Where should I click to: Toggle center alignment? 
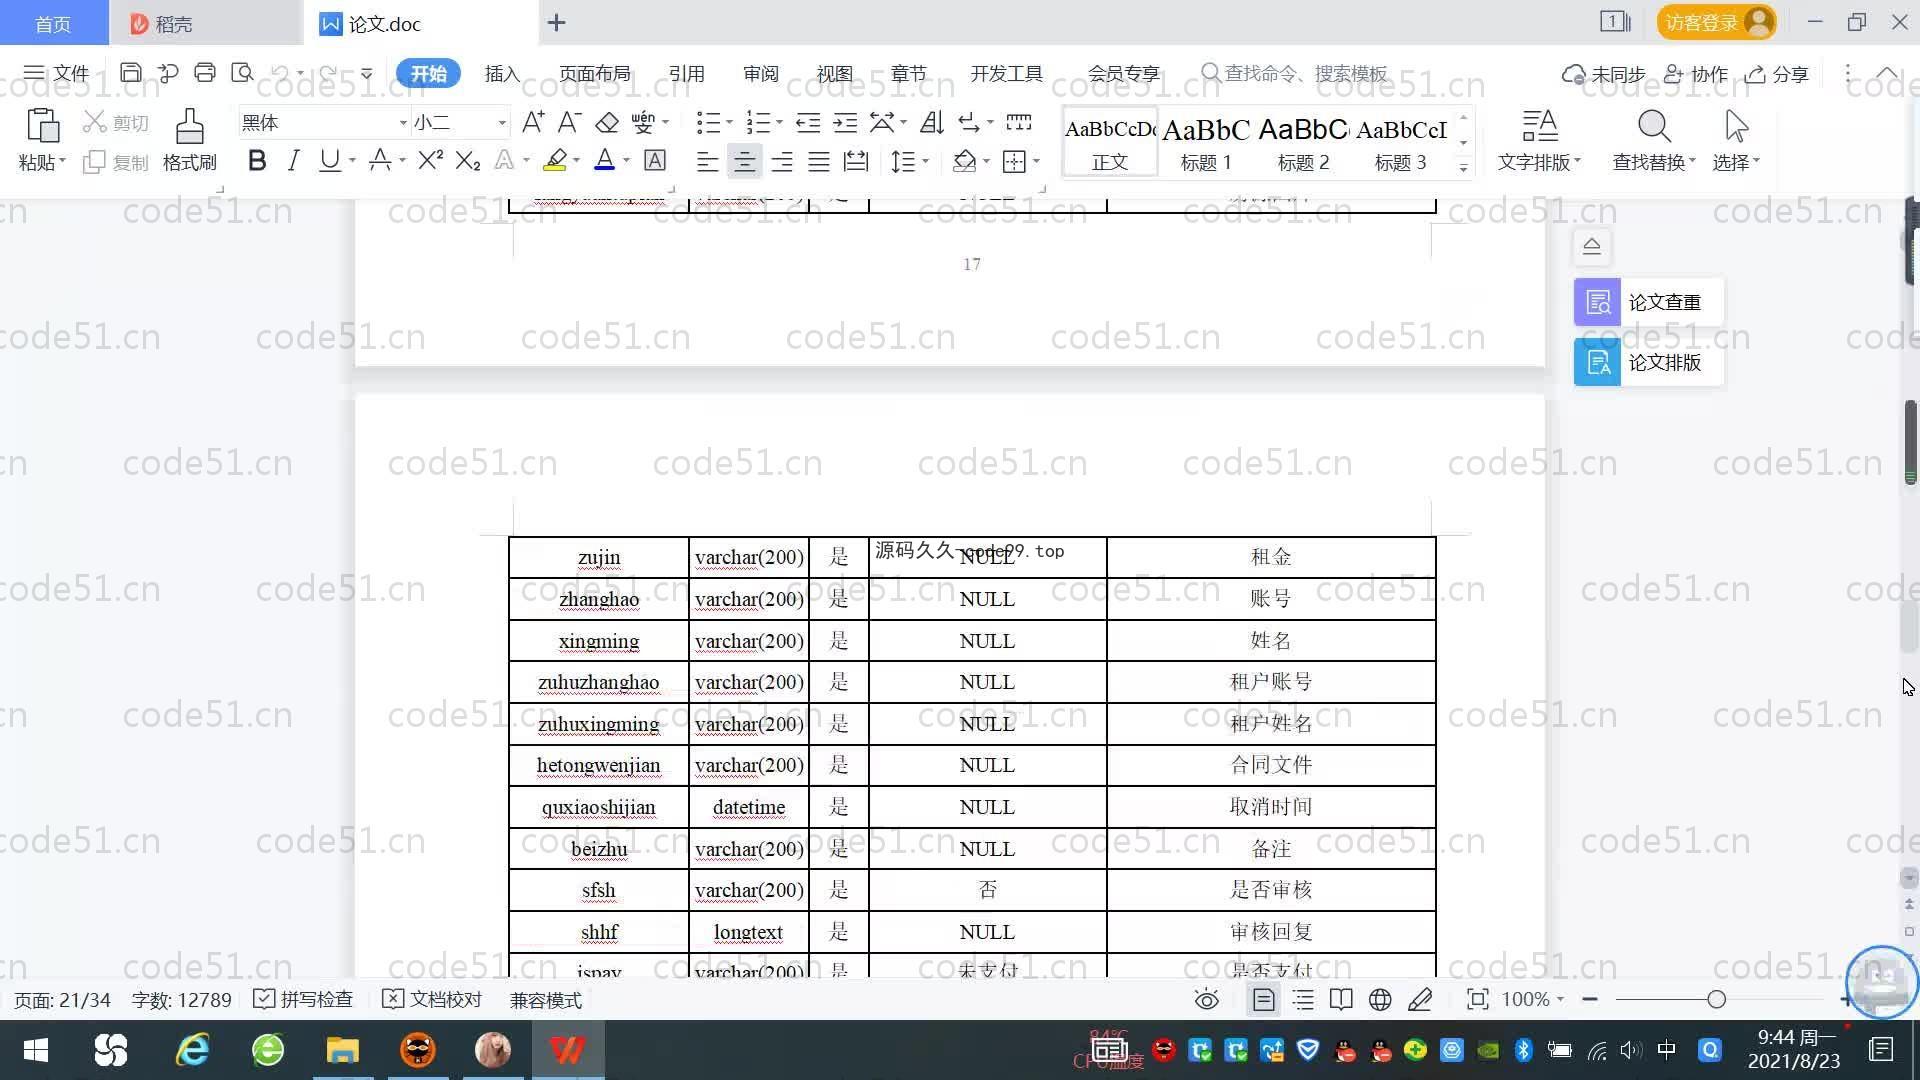(x=744, y=161)
